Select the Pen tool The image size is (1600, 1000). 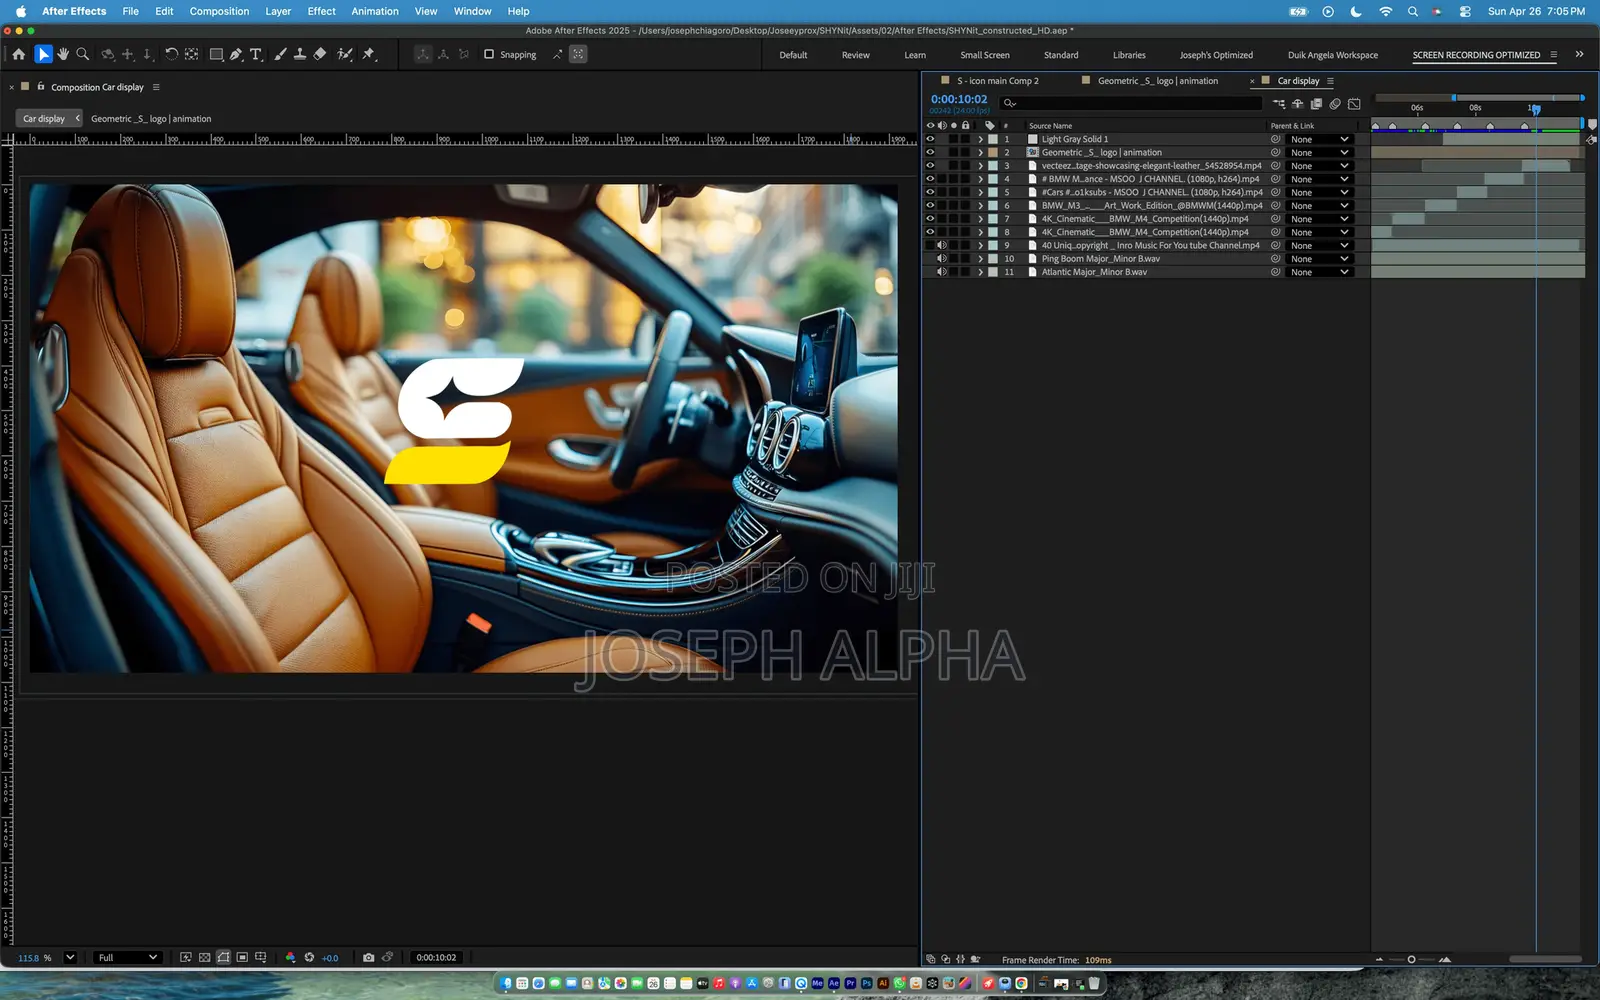coord(236,54)
